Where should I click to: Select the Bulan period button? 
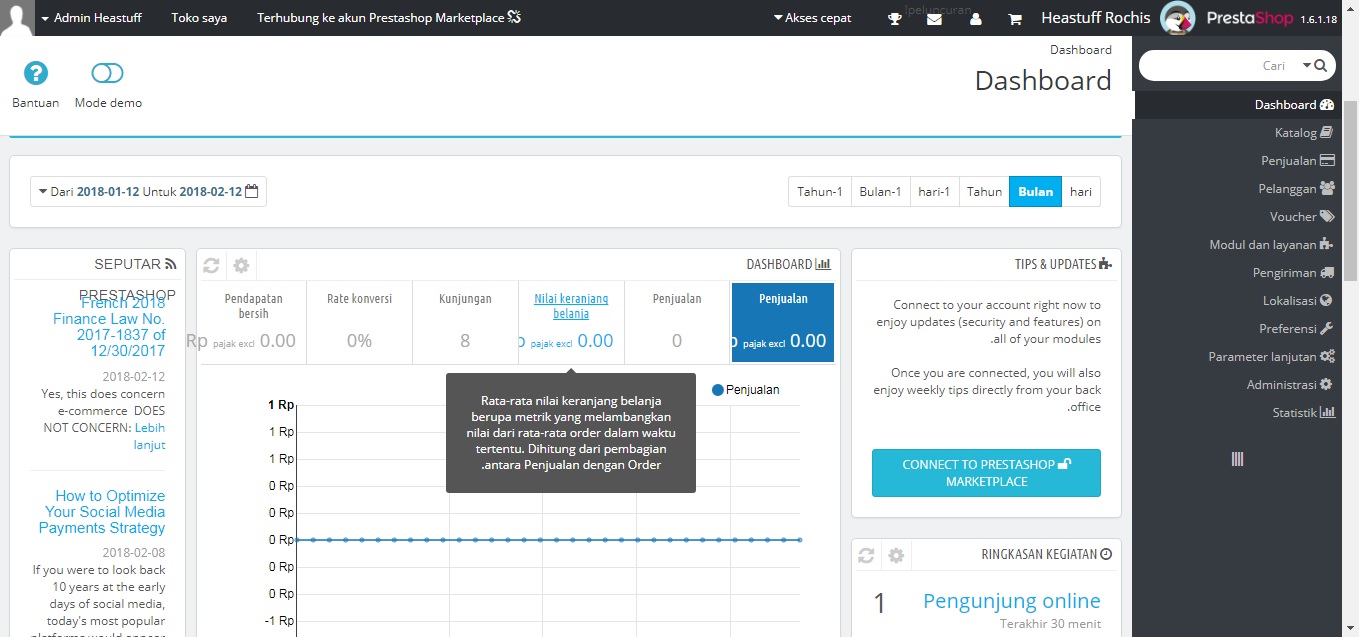1035,192
